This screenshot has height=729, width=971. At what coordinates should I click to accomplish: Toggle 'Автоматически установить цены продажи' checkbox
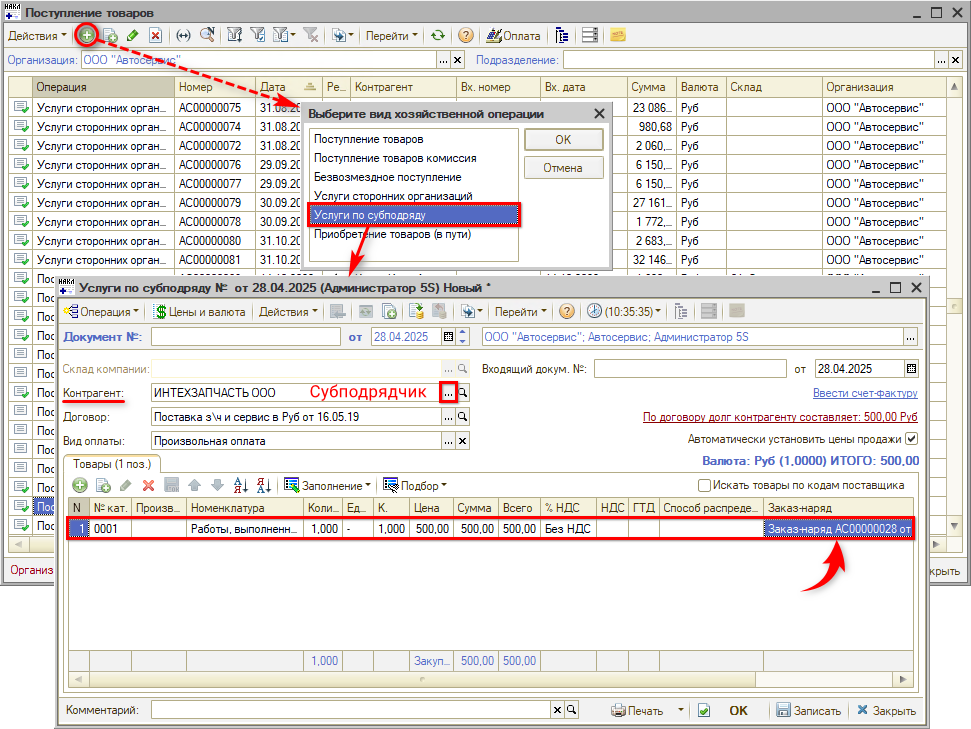(x=911, y=439)
